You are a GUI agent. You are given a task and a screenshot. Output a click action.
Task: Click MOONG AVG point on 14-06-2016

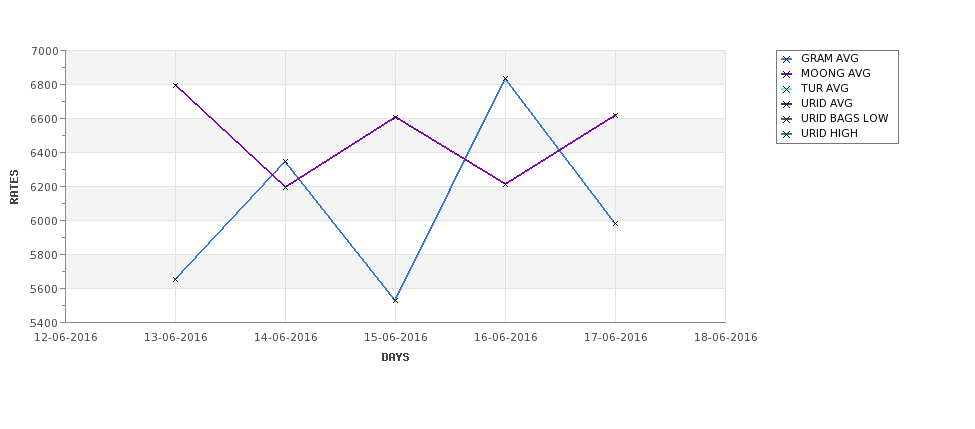click(x=285, y=187)
